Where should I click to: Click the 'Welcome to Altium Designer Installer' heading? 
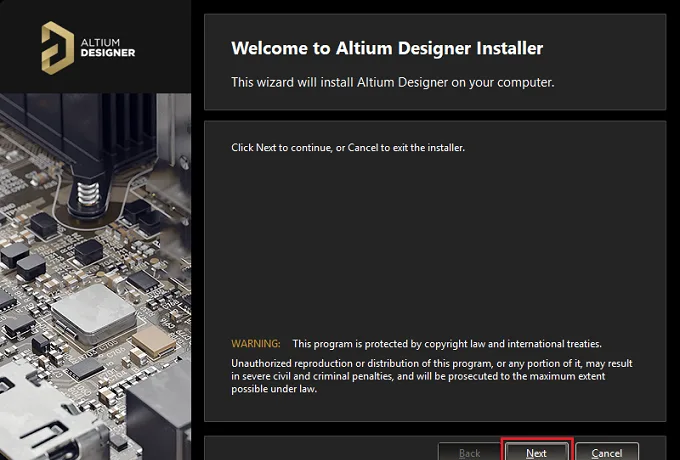point(387,48)
